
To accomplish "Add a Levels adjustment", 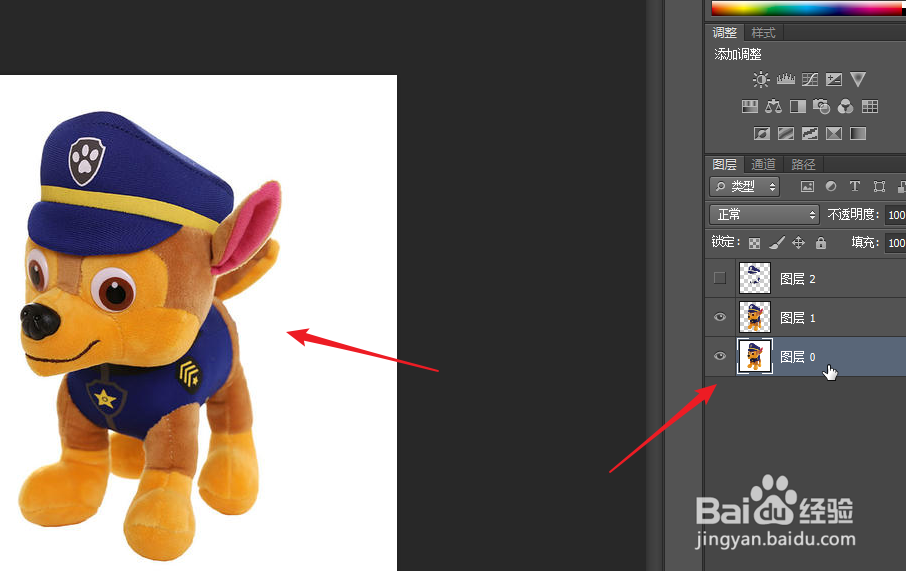I will tap(785, 79).
